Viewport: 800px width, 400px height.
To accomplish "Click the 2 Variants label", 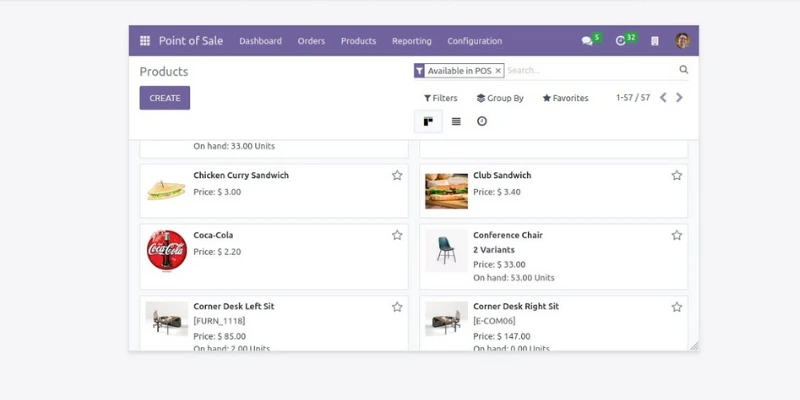I will [494, 250].
